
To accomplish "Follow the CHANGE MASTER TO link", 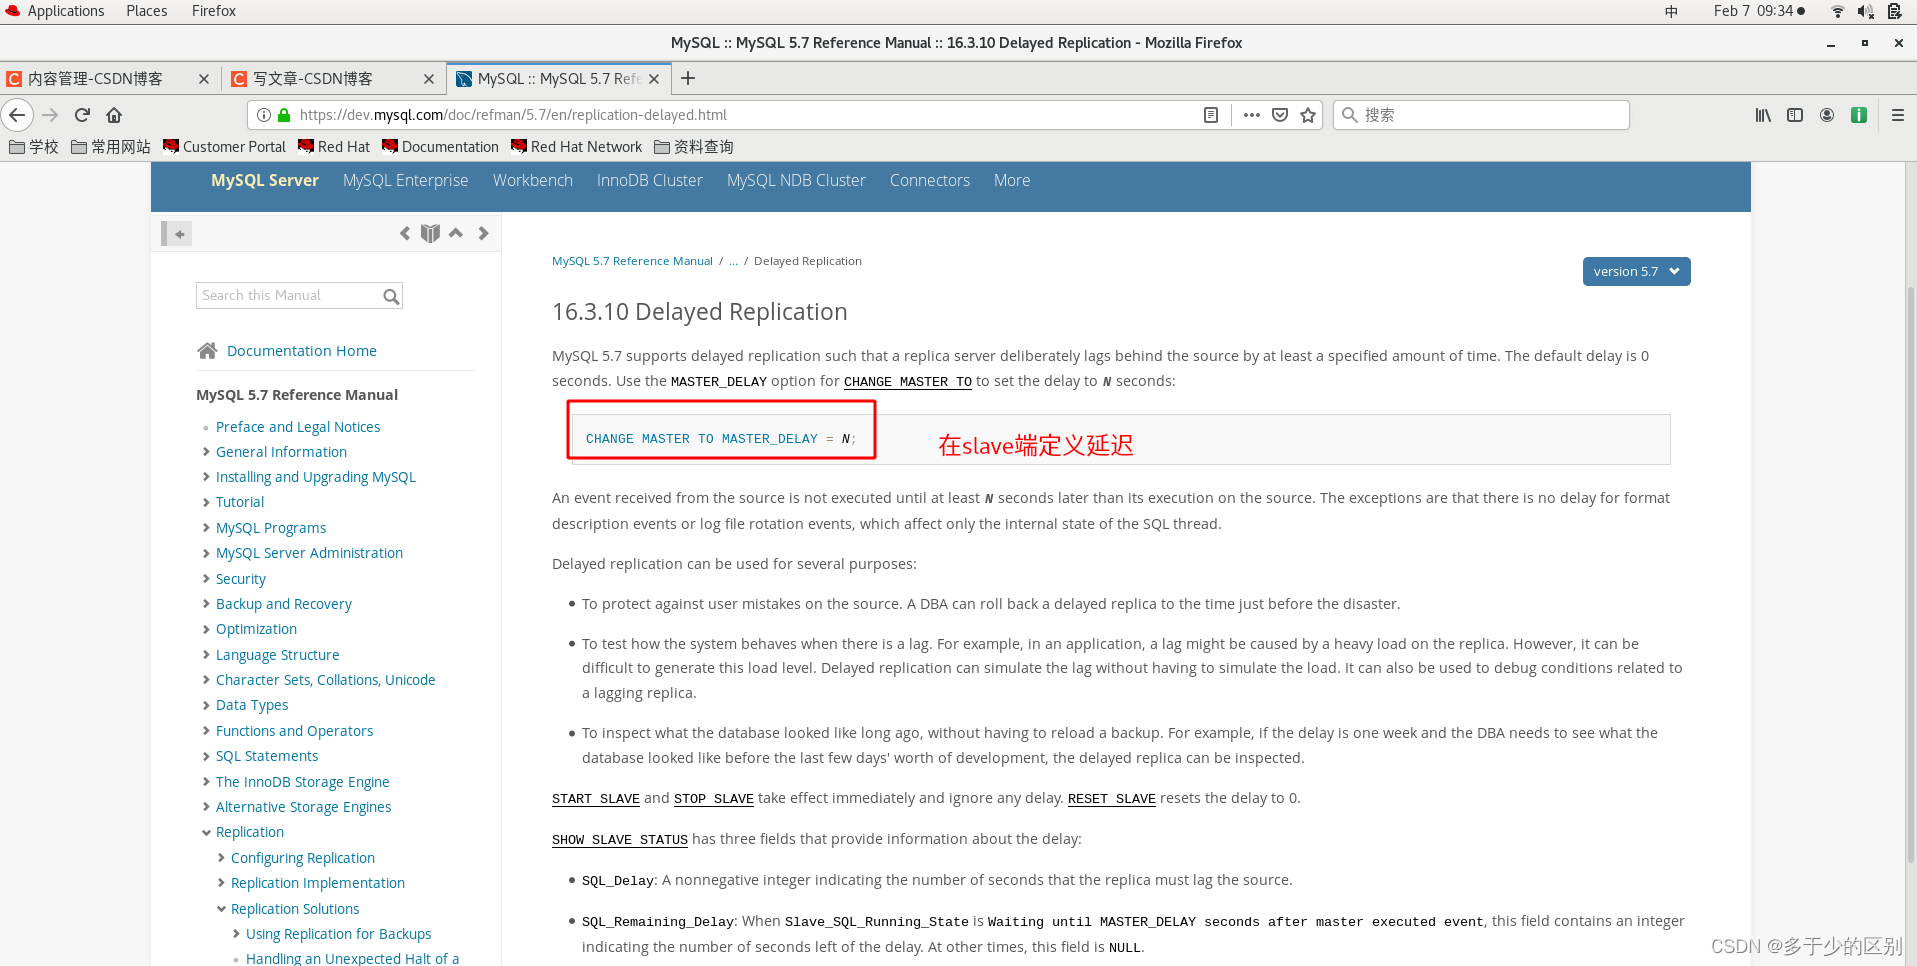I will pos(908,382).
